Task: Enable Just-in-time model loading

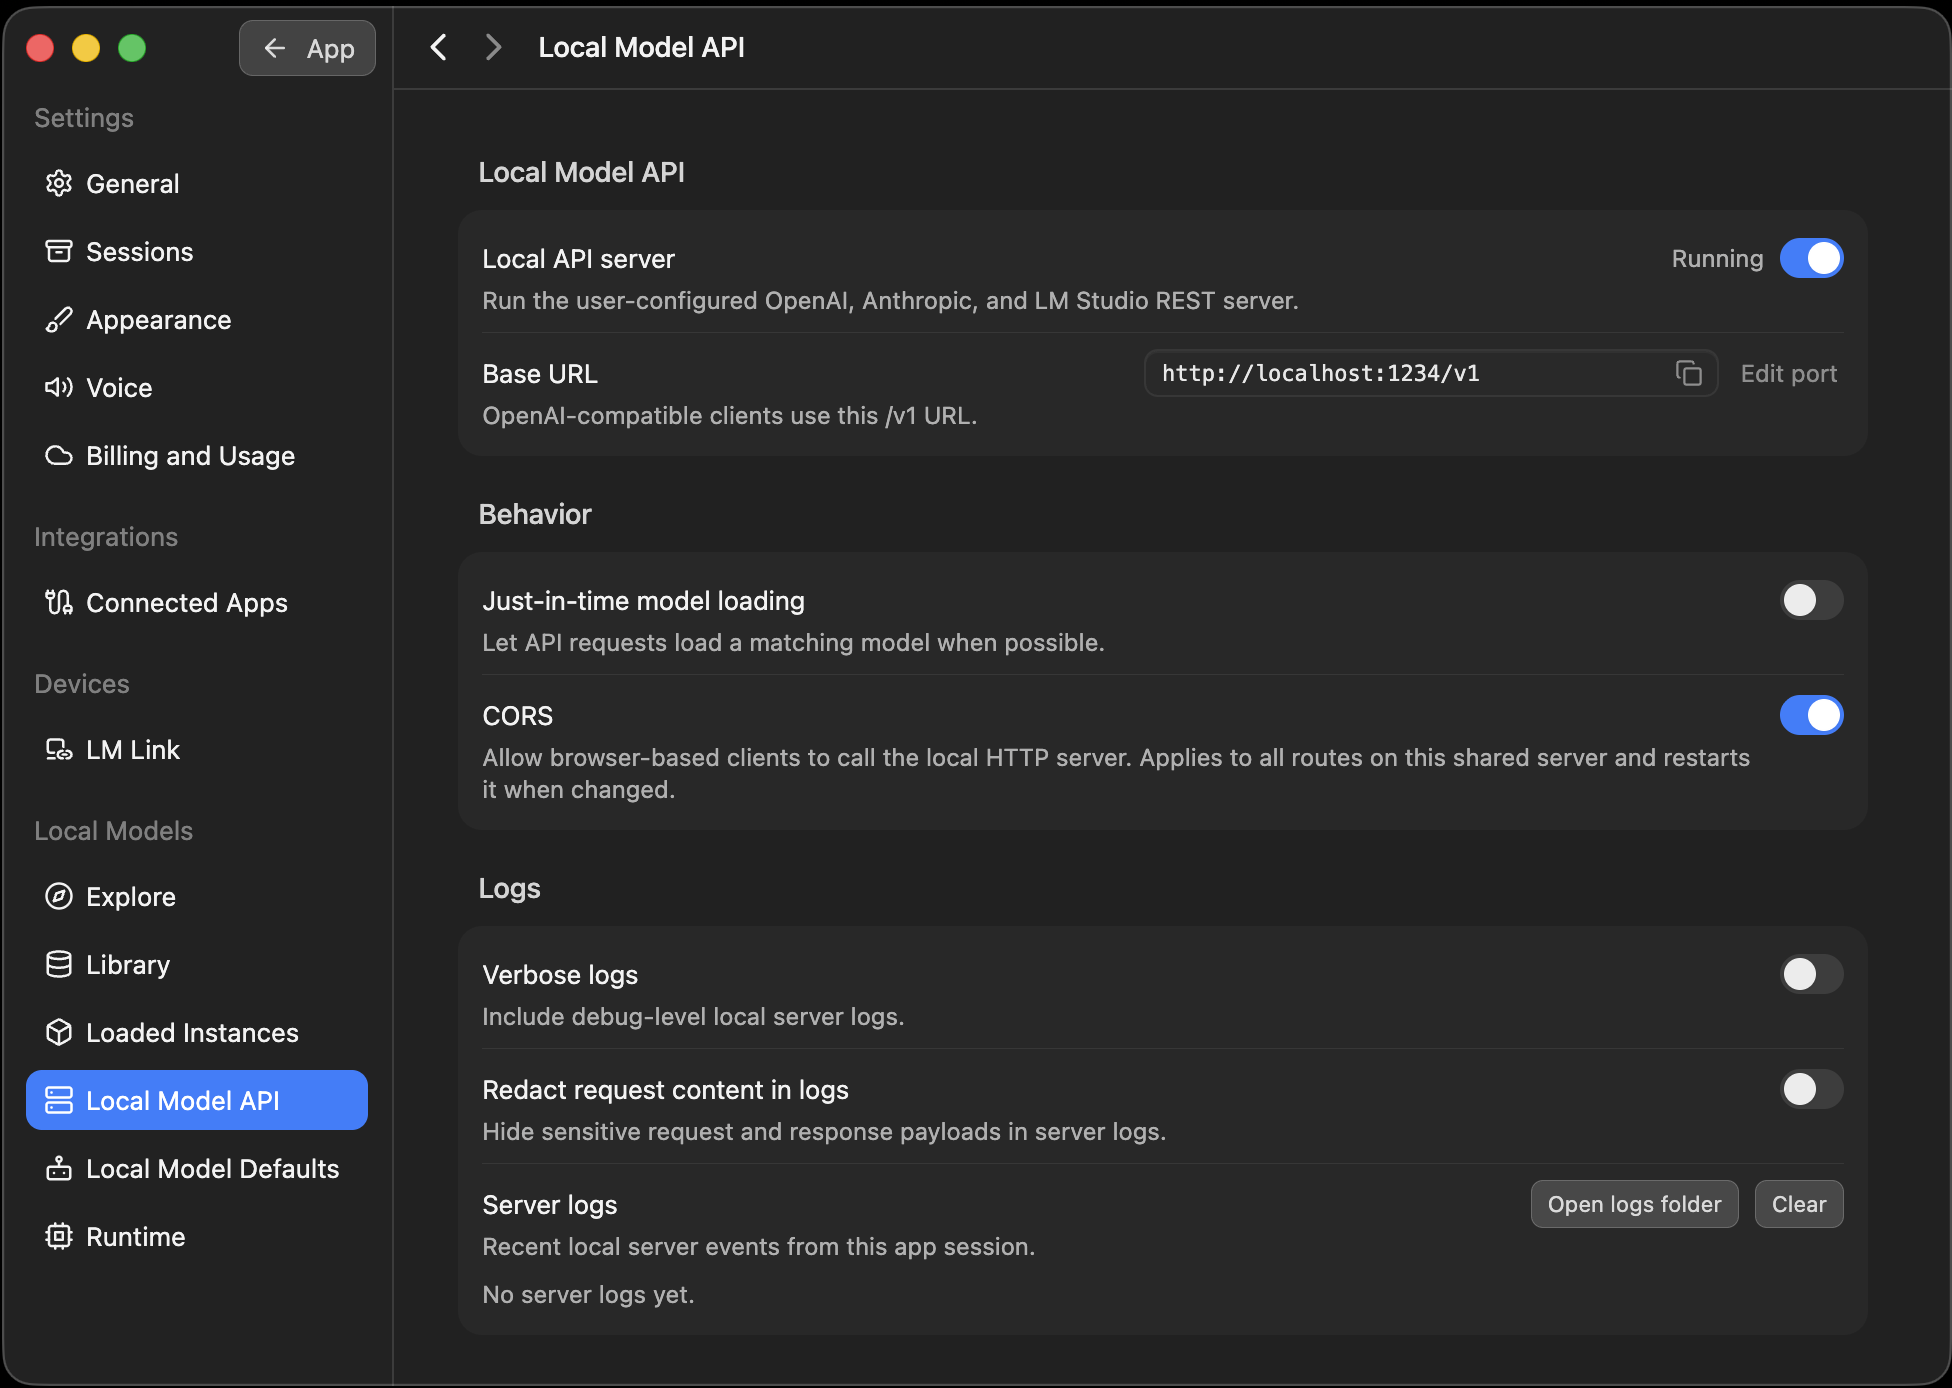Action: coord(1811,600)
